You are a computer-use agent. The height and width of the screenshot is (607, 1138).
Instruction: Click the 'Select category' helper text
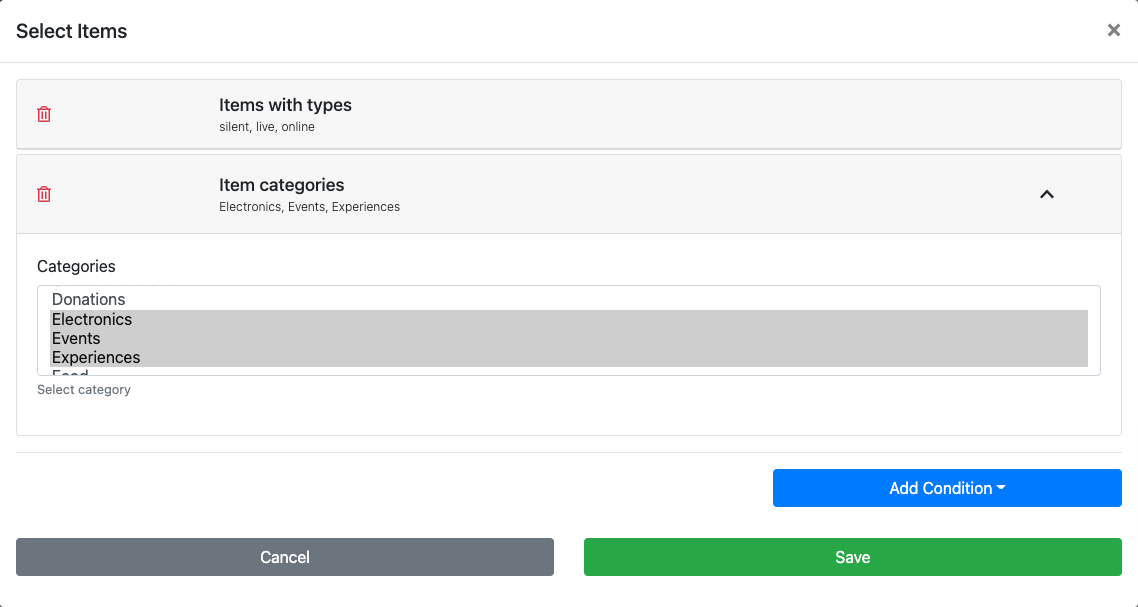click(x=84, y=390)
